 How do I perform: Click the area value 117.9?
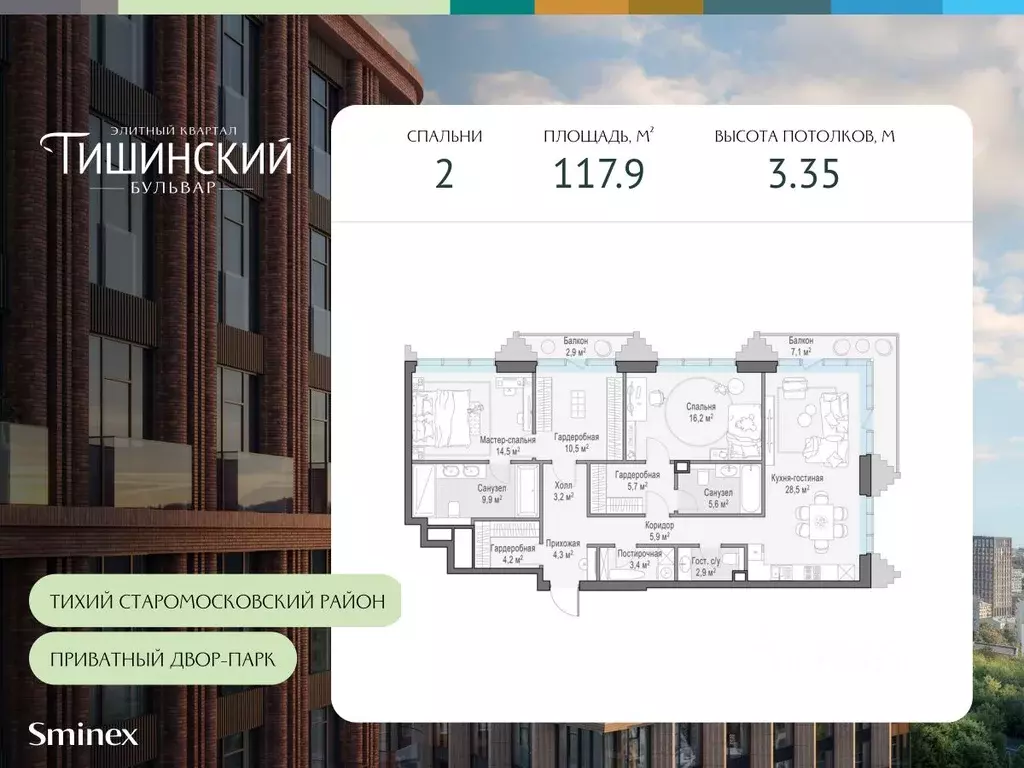point(599,175)
